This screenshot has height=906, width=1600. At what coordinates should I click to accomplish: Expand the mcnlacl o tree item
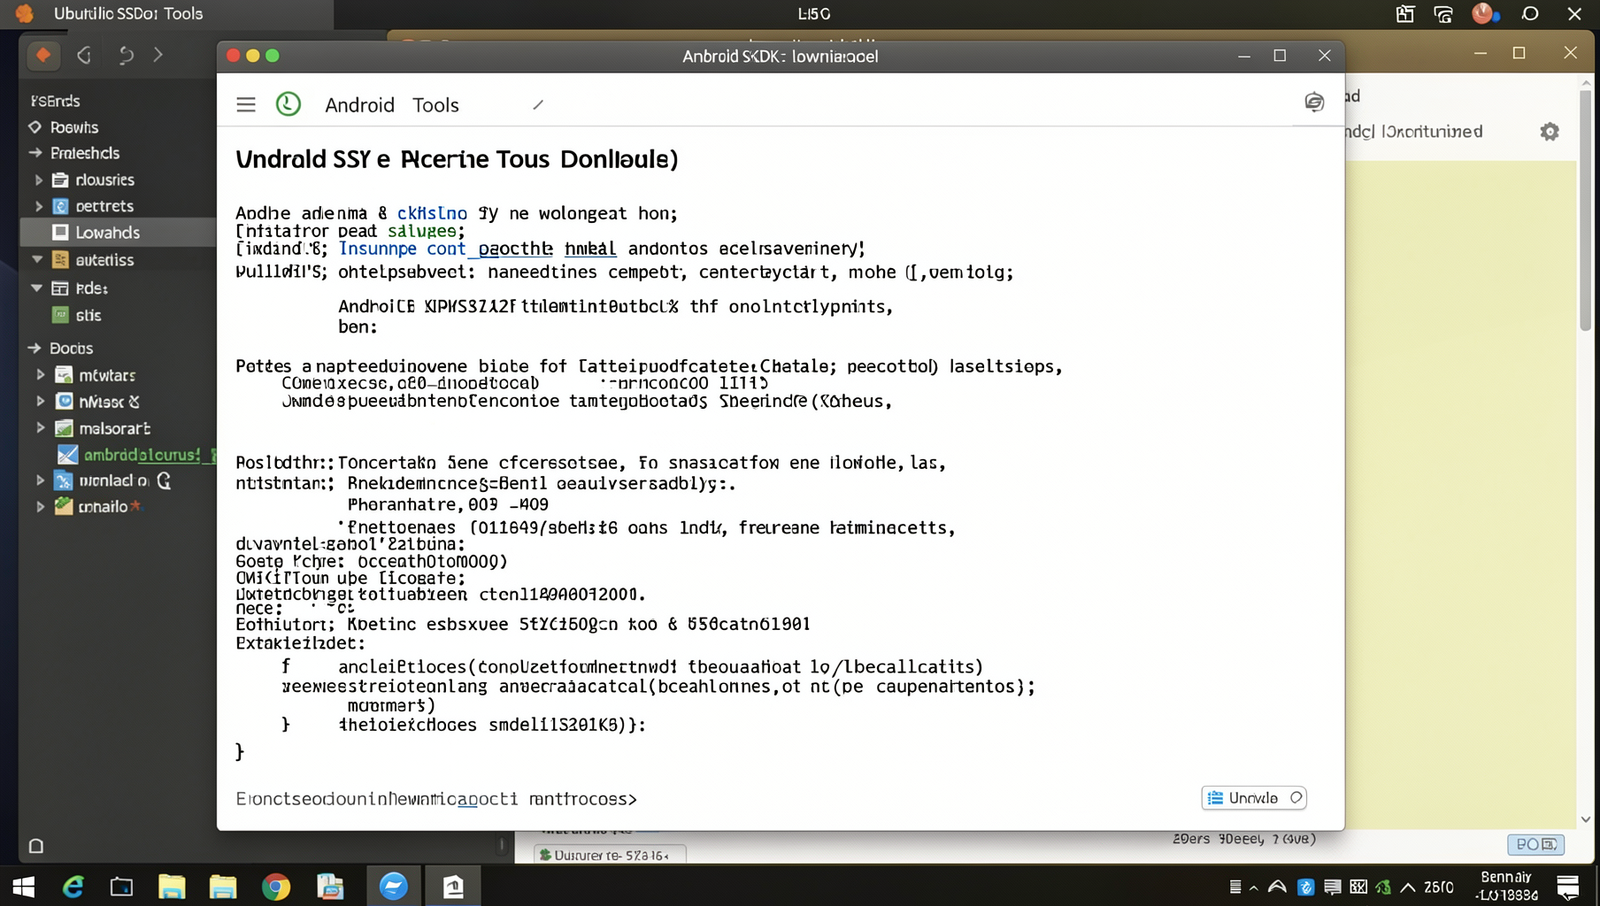tap(40, 481)
